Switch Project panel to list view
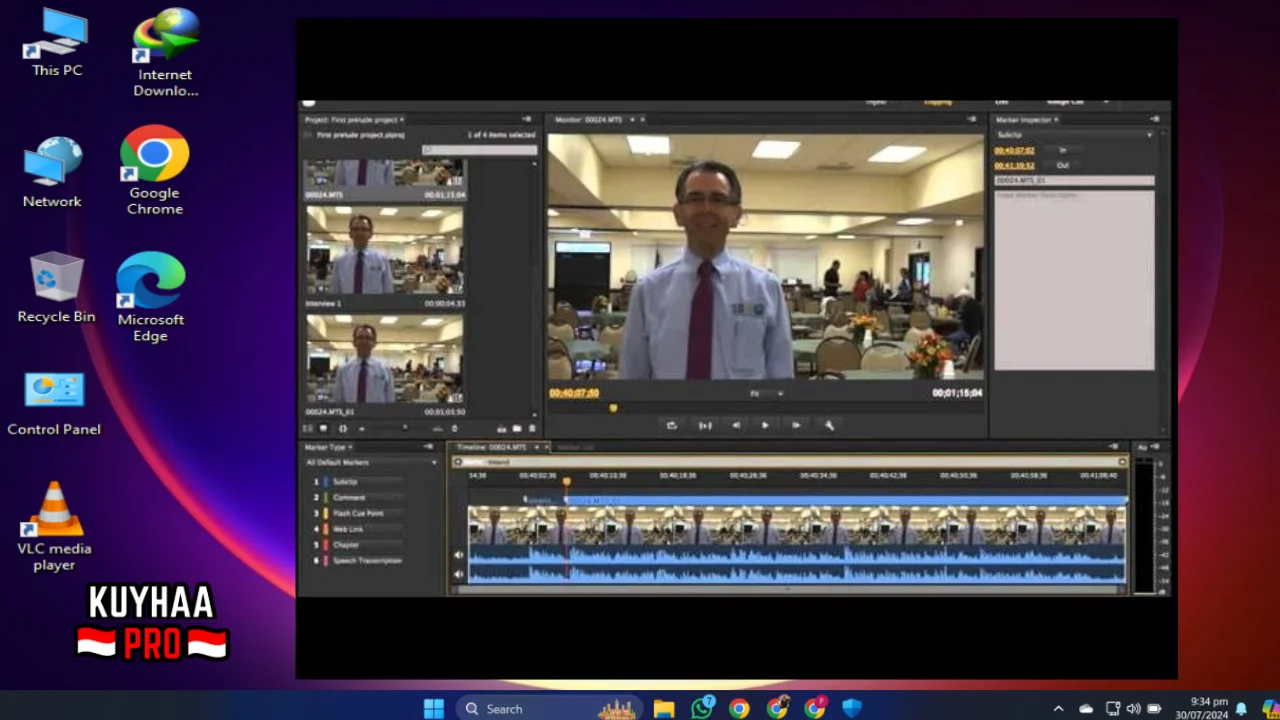1280x720 pixels. coord(308,428)
